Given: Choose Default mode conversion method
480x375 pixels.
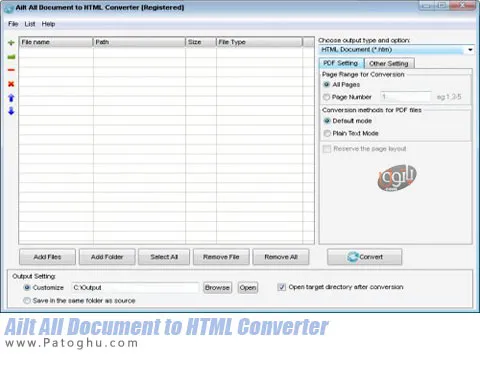Looking at the screenshot, I should point(327,121).
